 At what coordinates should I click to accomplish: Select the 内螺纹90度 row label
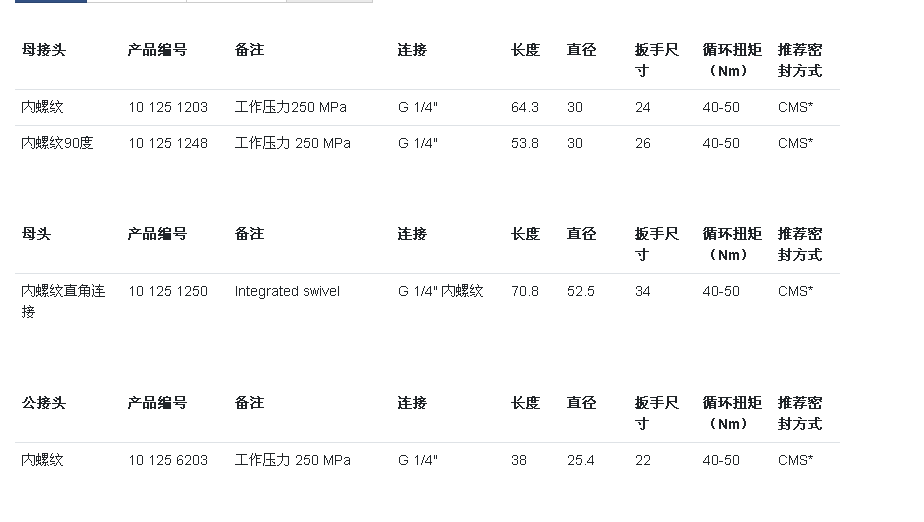click(x=57, y=143)
